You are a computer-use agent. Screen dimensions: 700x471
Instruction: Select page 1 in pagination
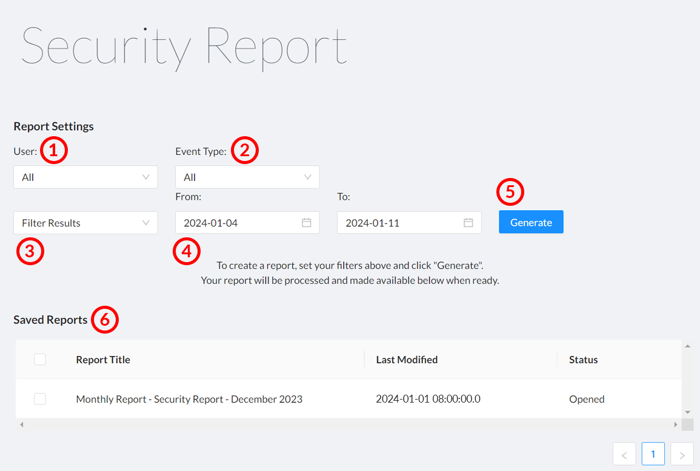[652, 455]
